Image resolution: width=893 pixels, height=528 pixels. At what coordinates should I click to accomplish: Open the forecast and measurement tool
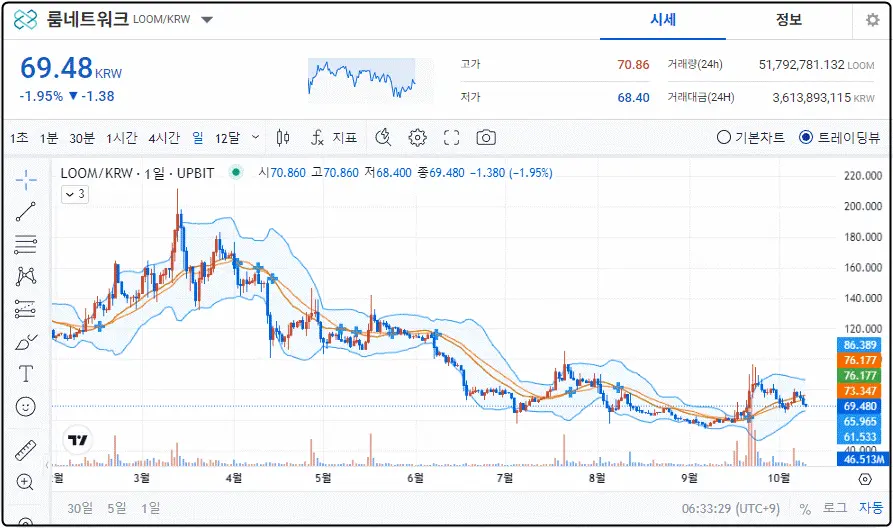26,309
